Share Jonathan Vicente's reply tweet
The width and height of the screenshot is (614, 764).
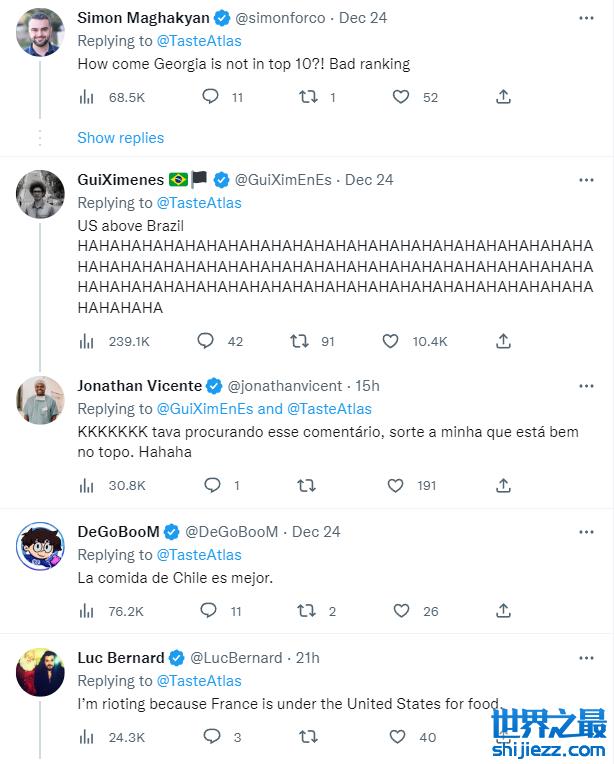point(504,485)
